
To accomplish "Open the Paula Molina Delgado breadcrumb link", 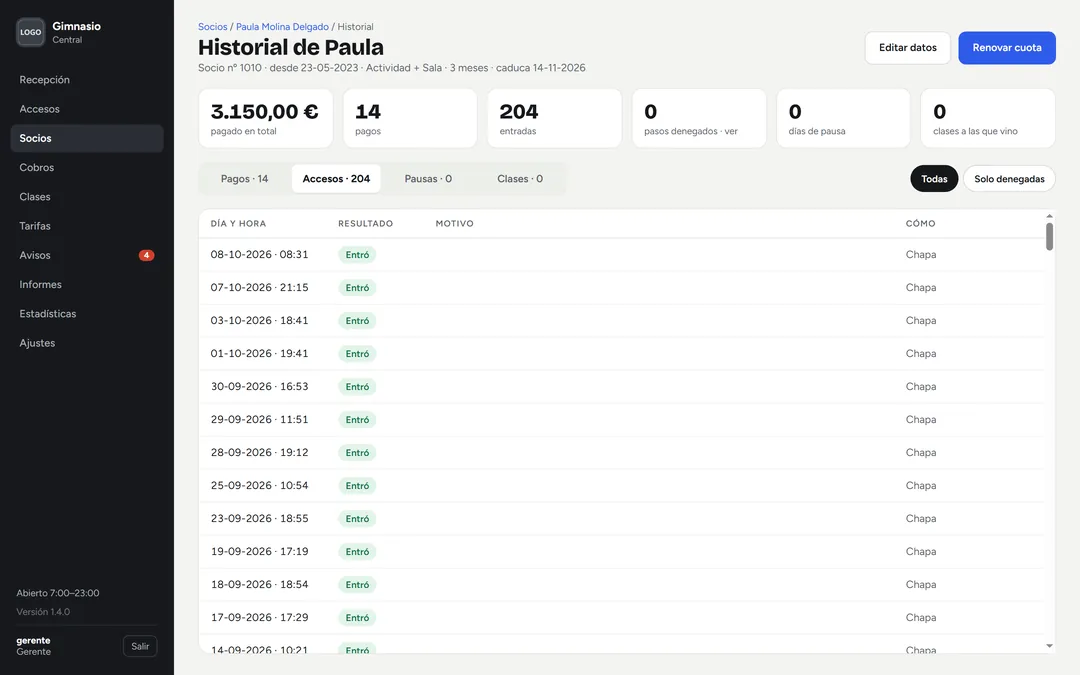I will tap(282, 27).
